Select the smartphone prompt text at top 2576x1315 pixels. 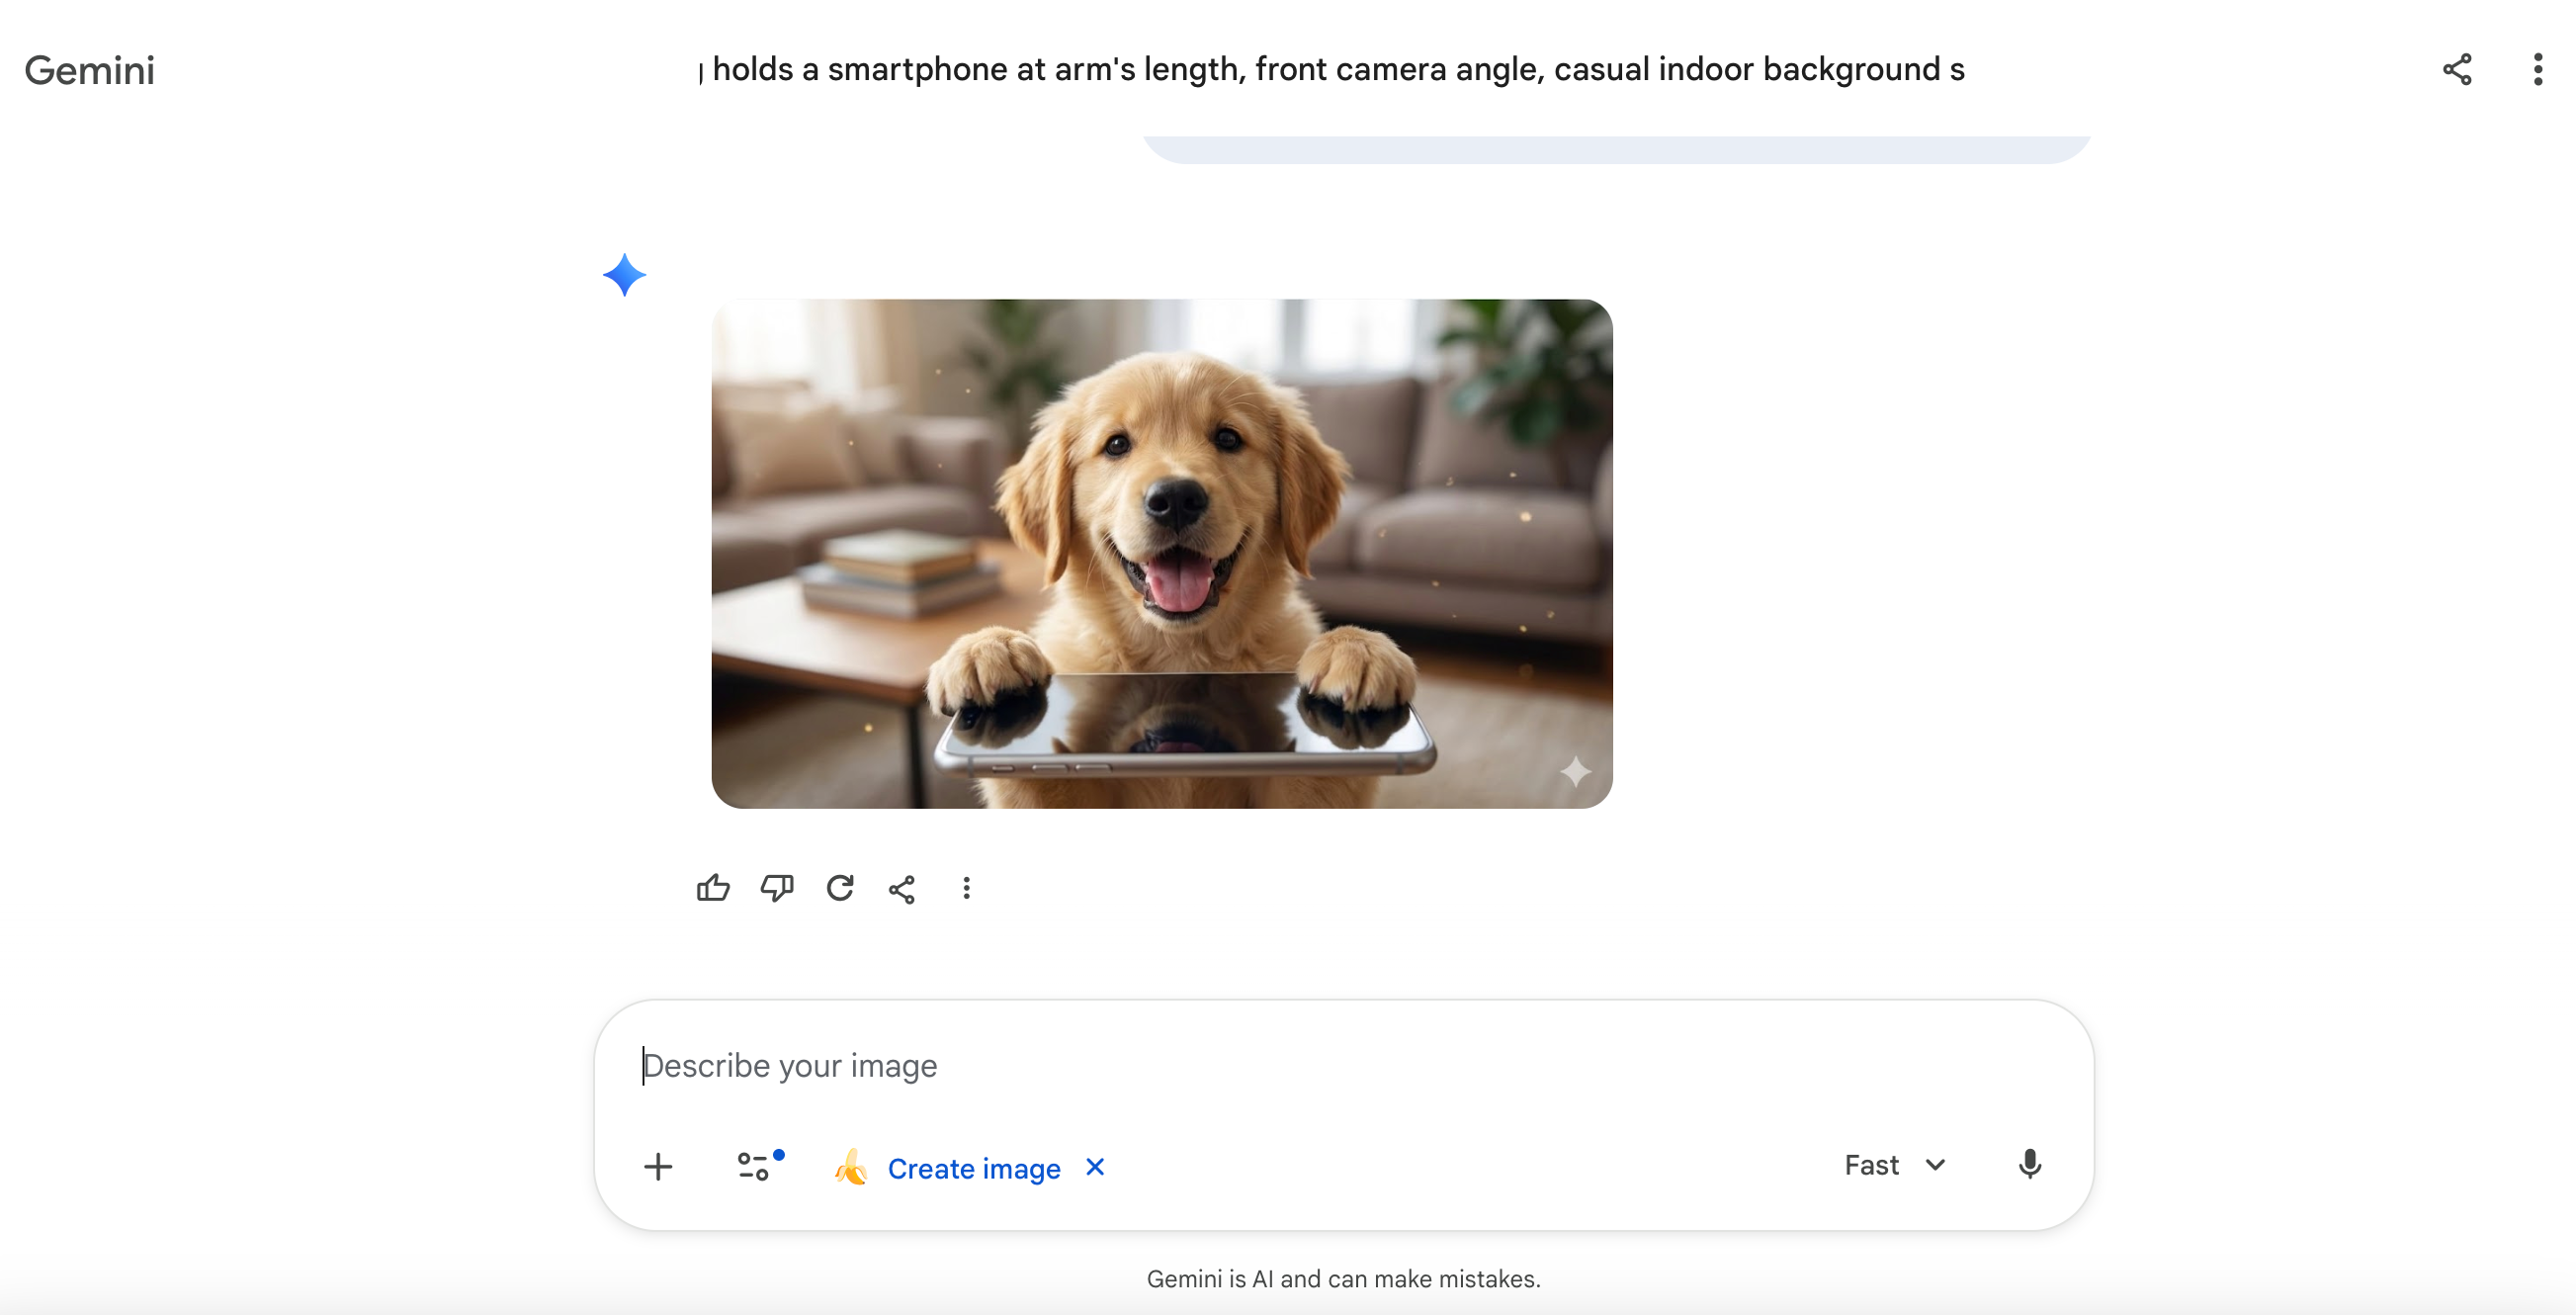click(1330, 69)
